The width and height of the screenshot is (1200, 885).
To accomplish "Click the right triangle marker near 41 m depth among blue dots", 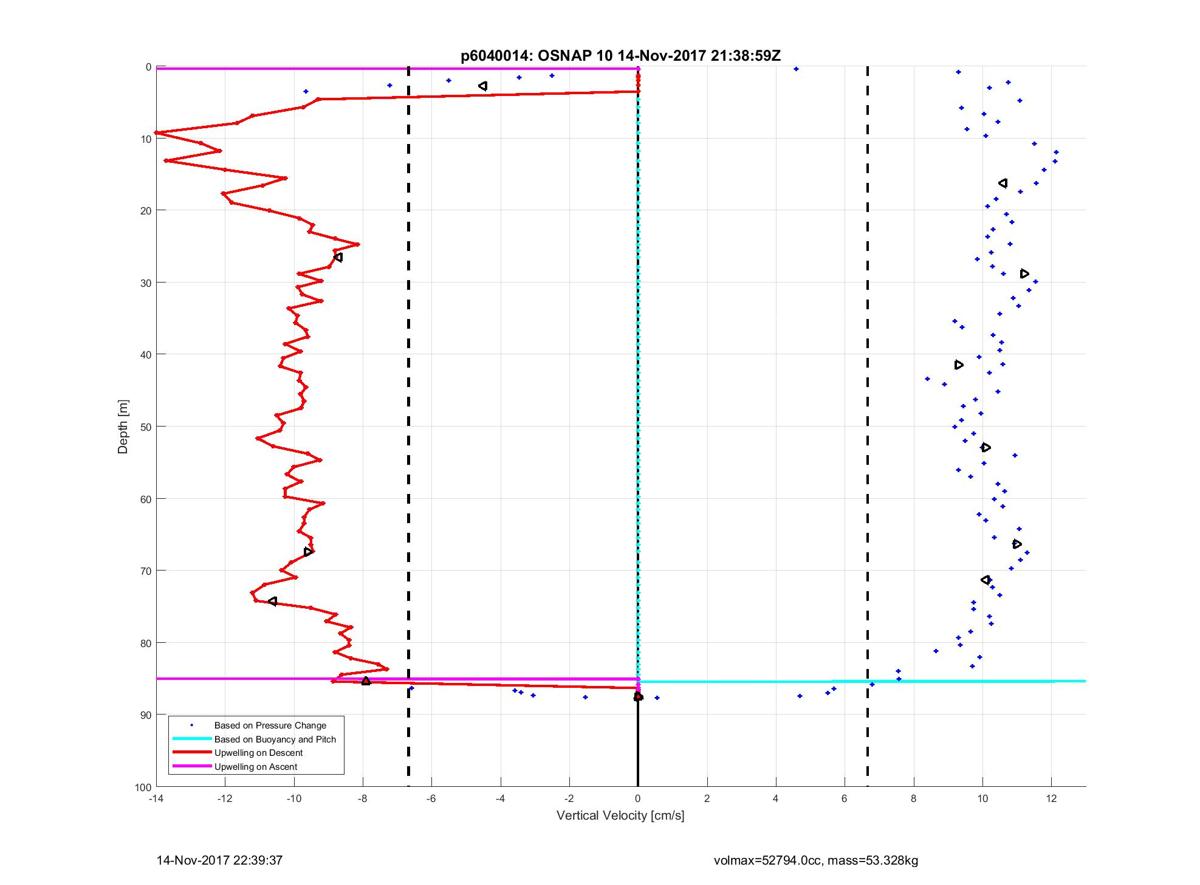I will pyautogui.click(x=959, y=365).
